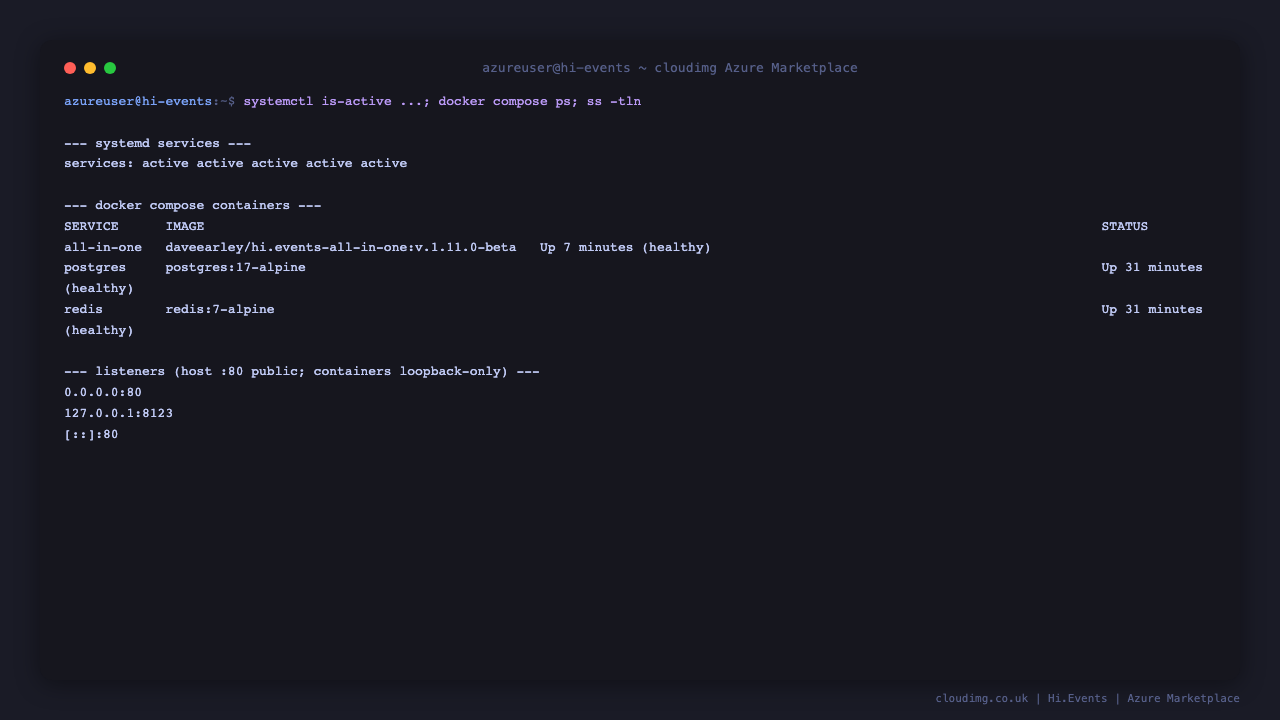
Task: Click the '--- listeners' heading line
Action: pos(302,371)
